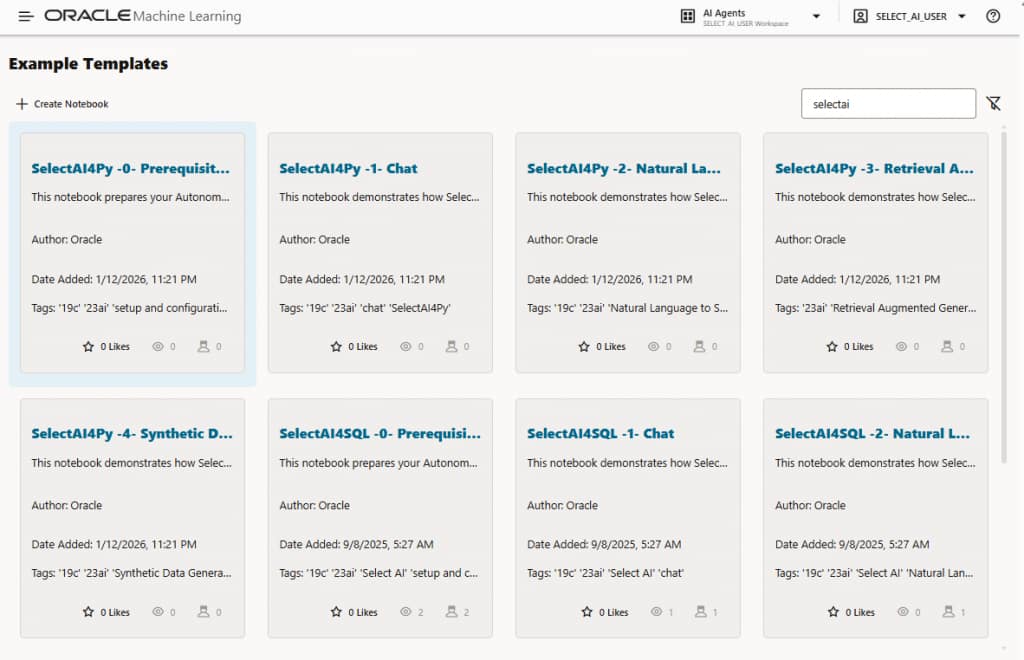1024x660 pixels.
Task: Like the SelectAI4Py -1- Chat template
Action: coord(337,347)
